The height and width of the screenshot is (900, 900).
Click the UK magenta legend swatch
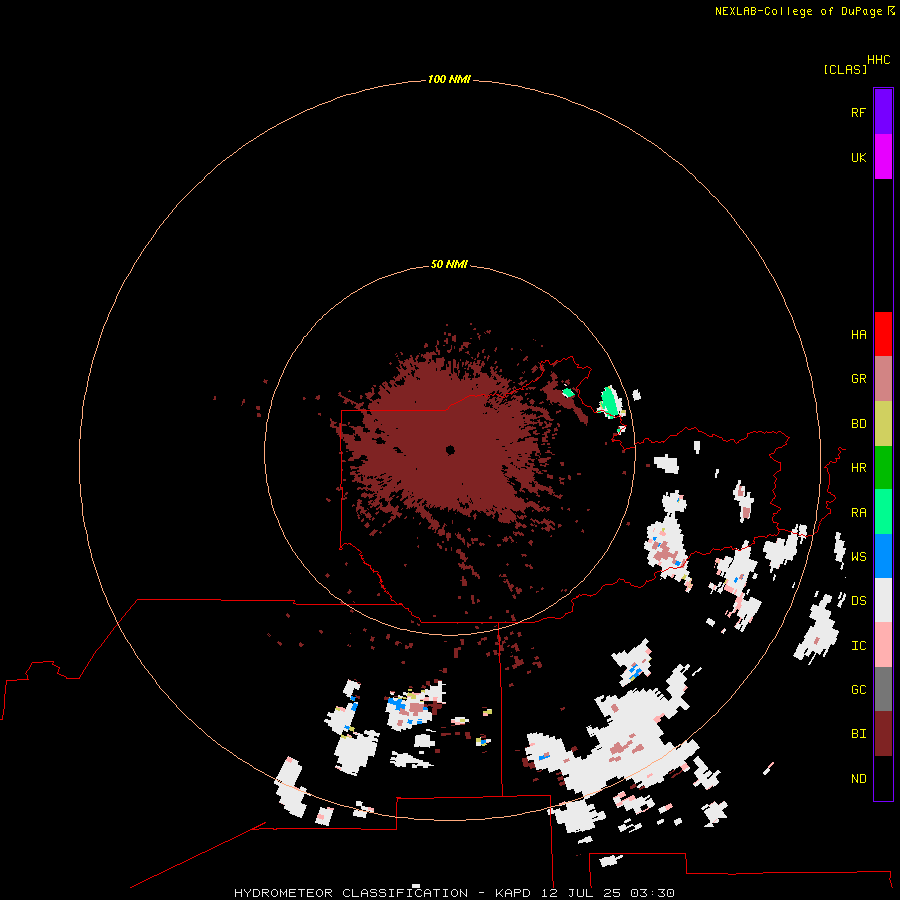883,157
